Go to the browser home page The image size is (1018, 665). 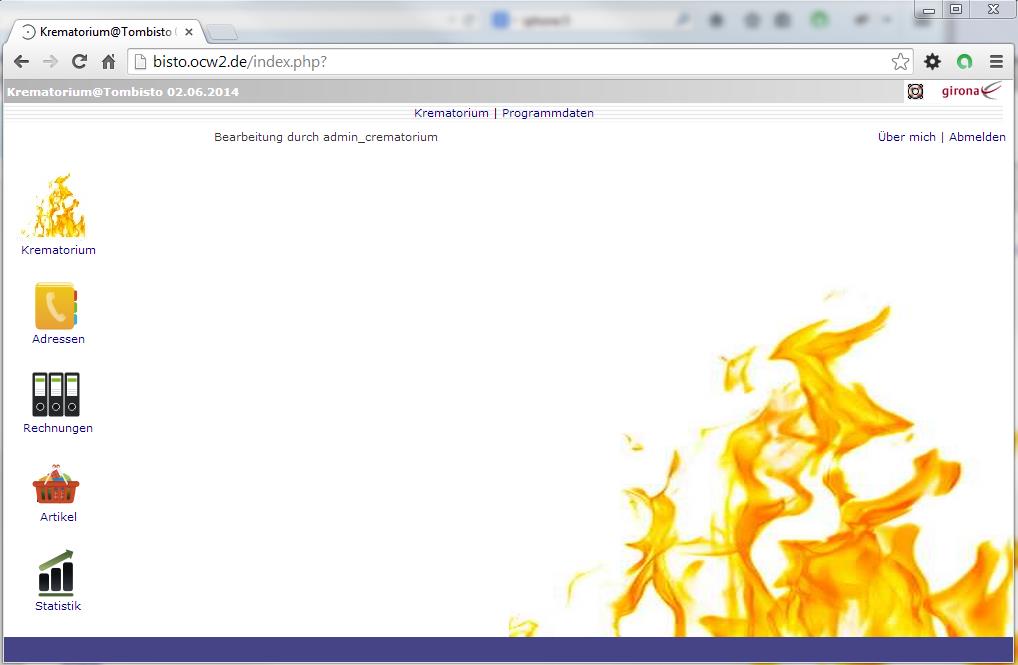108,62
